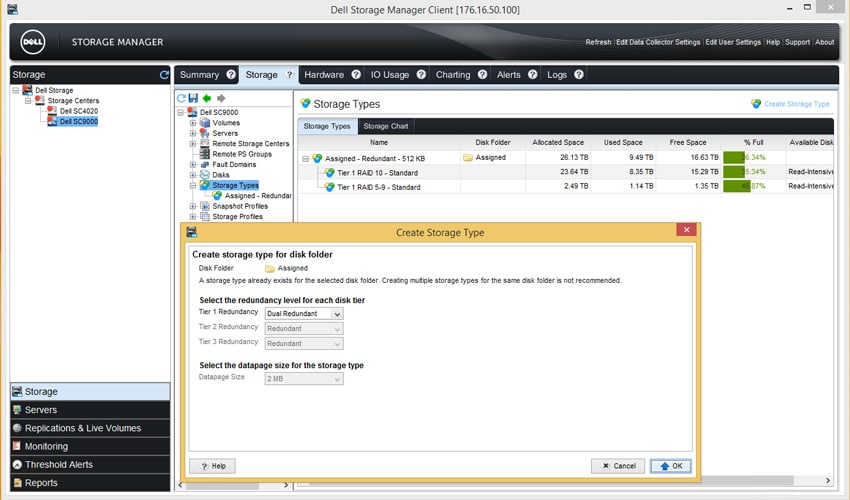Image resolution: width=850 pixels, height=500 pixels.
Task: Click the gray forward arrow icon
Action: (x=221, y=98)
